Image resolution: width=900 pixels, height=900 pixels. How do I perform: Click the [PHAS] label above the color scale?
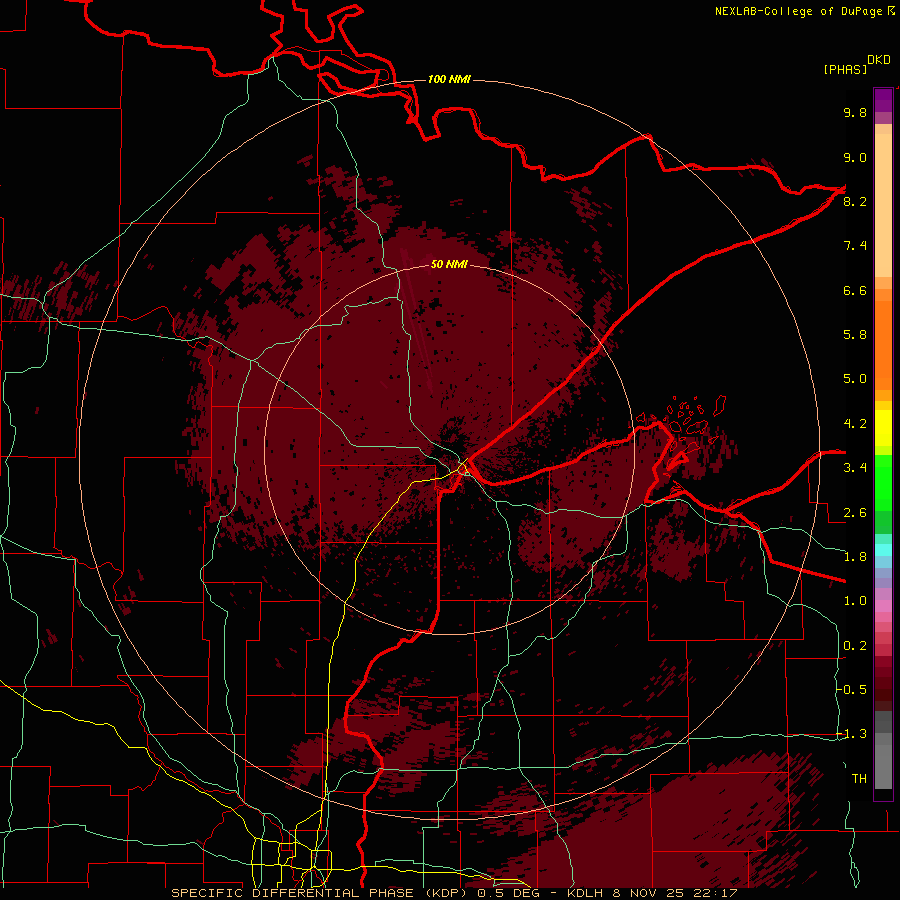coord(845,69)
